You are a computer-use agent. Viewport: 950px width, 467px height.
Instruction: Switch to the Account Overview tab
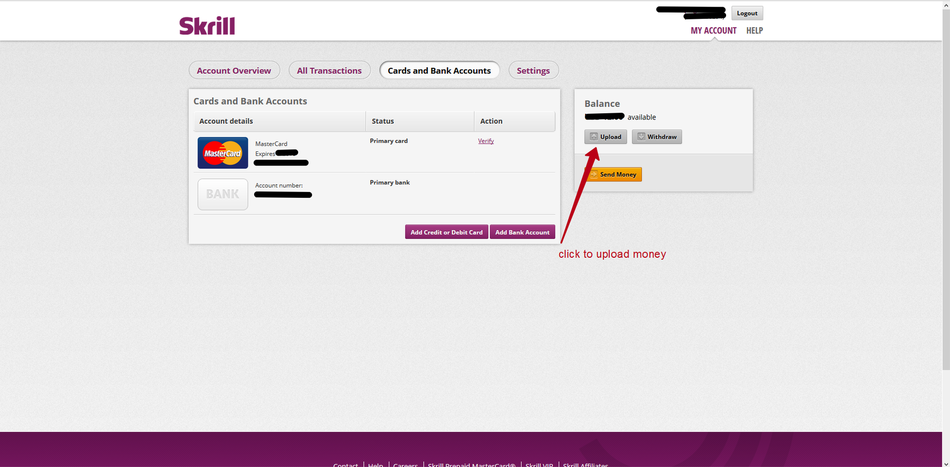click(234, 70)
